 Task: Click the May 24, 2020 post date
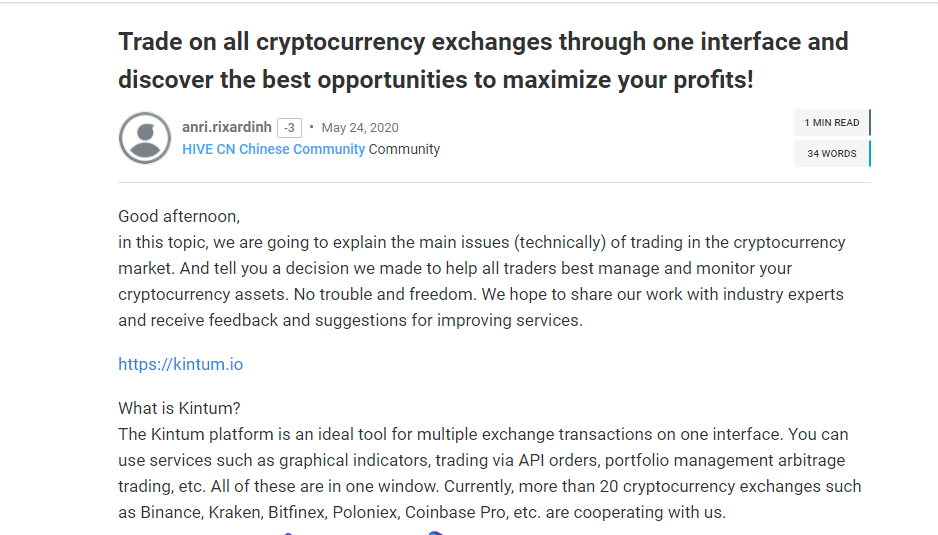(x=360, y=128)
